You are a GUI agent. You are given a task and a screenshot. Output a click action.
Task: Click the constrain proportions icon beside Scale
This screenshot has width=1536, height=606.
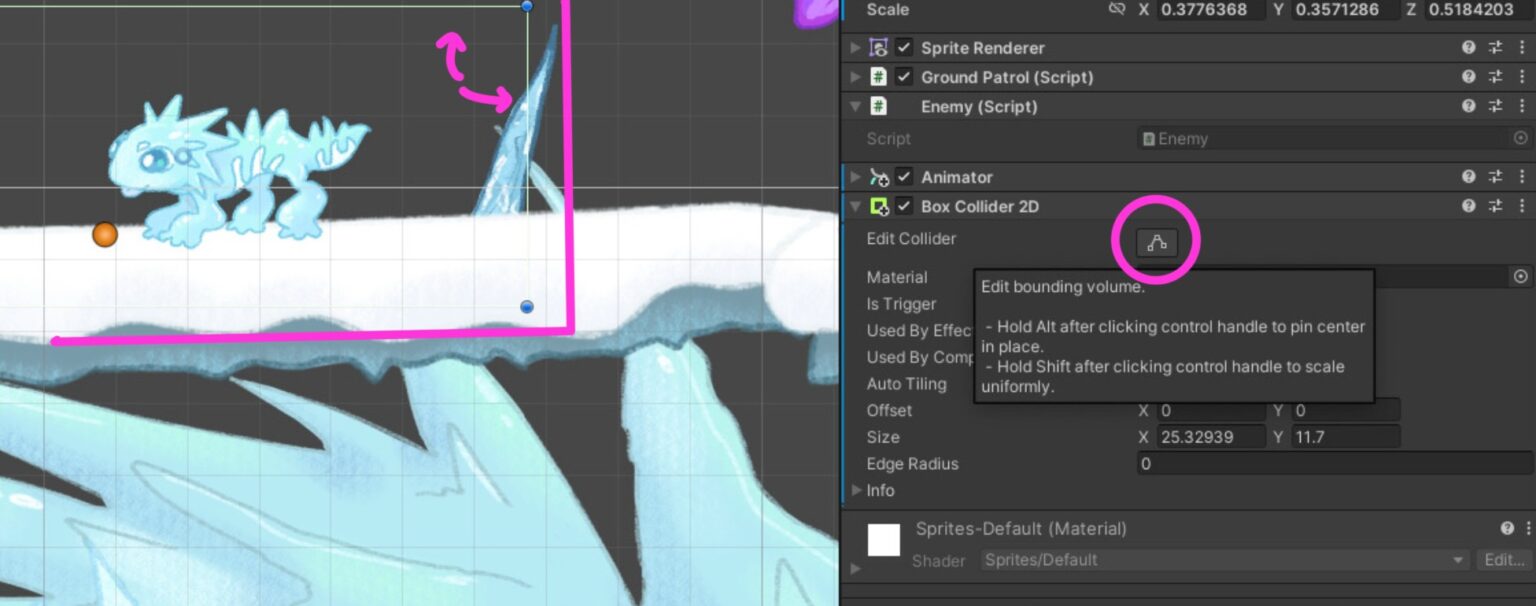pos(1118,10)
